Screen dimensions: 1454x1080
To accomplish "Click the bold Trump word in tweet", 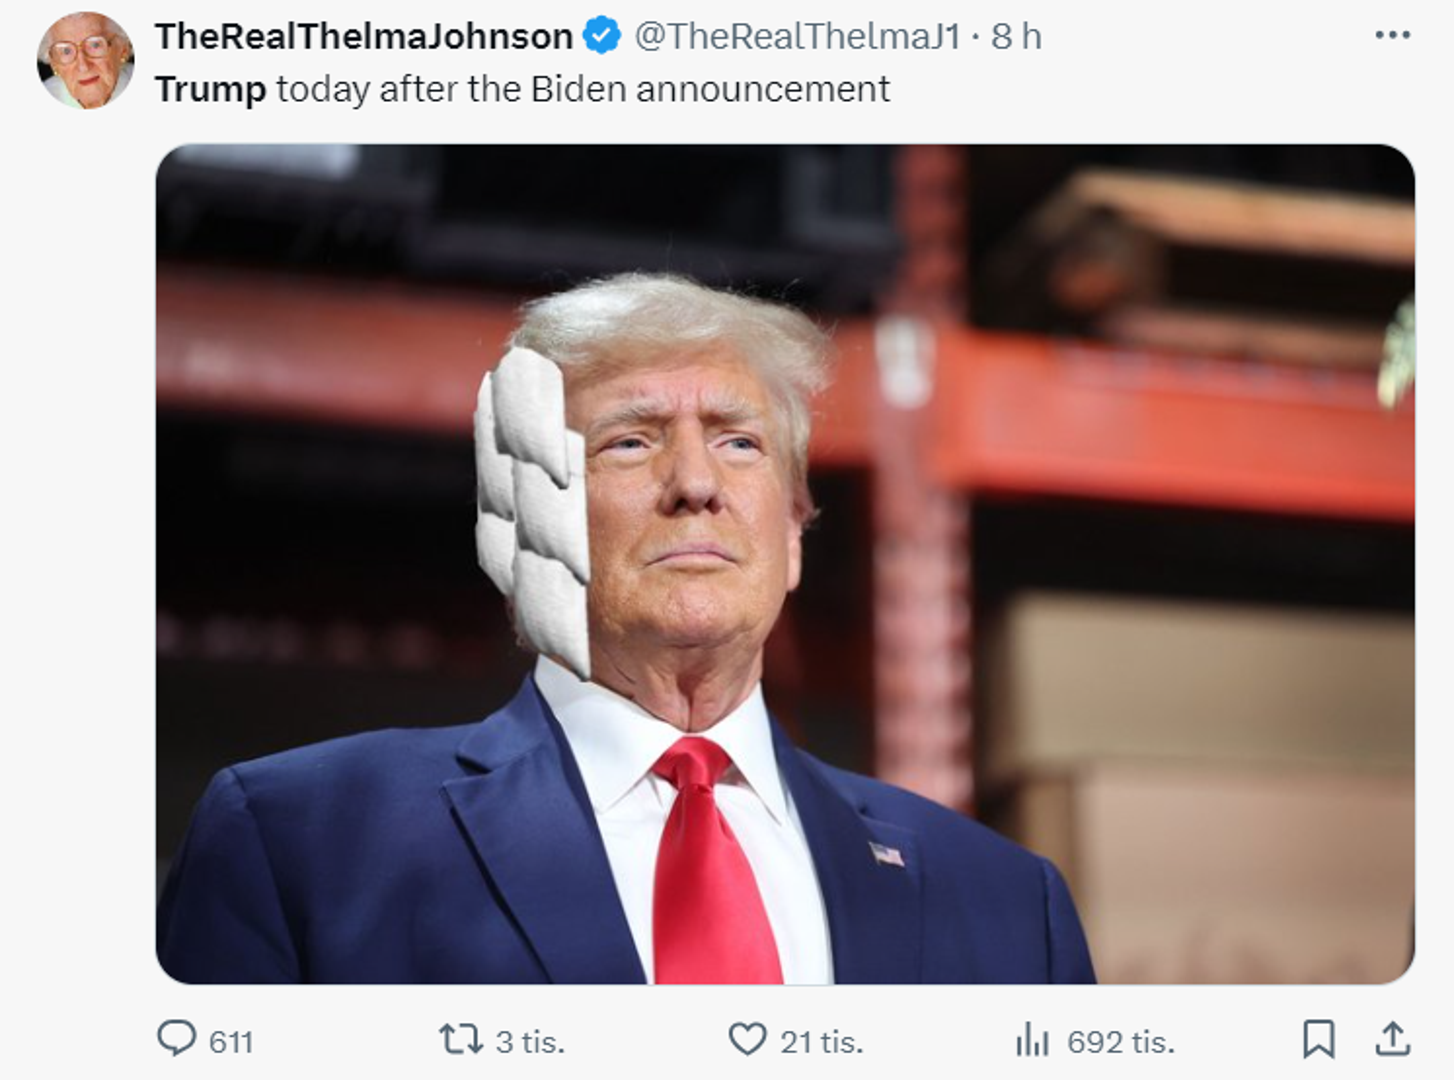I will pos(211,89).
